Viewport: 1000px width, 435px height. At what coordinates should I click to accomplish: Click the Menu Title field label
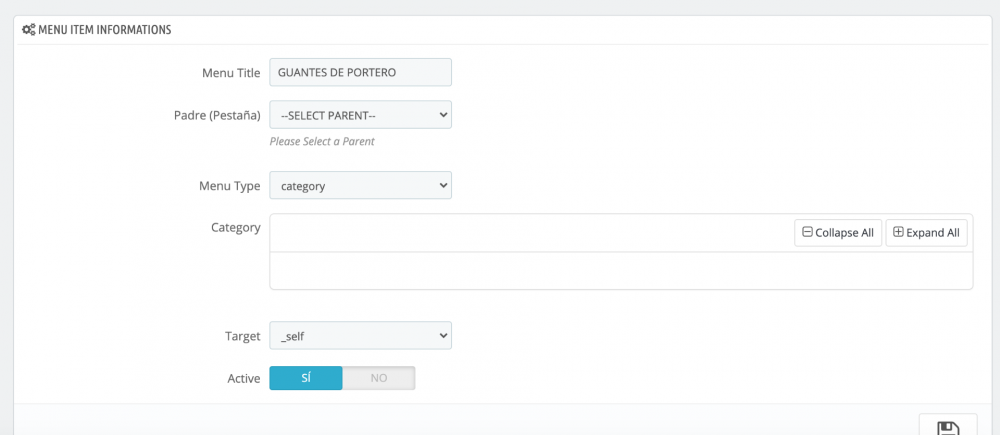point(231,73)
